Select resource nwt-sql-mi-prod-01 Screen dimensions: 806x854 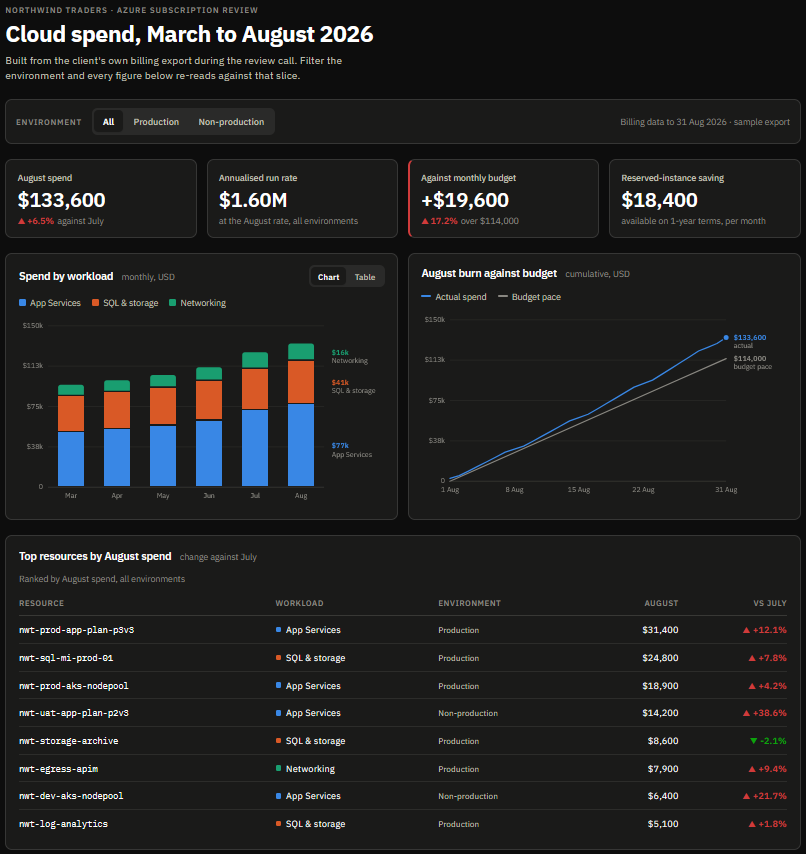click(66, 658)
